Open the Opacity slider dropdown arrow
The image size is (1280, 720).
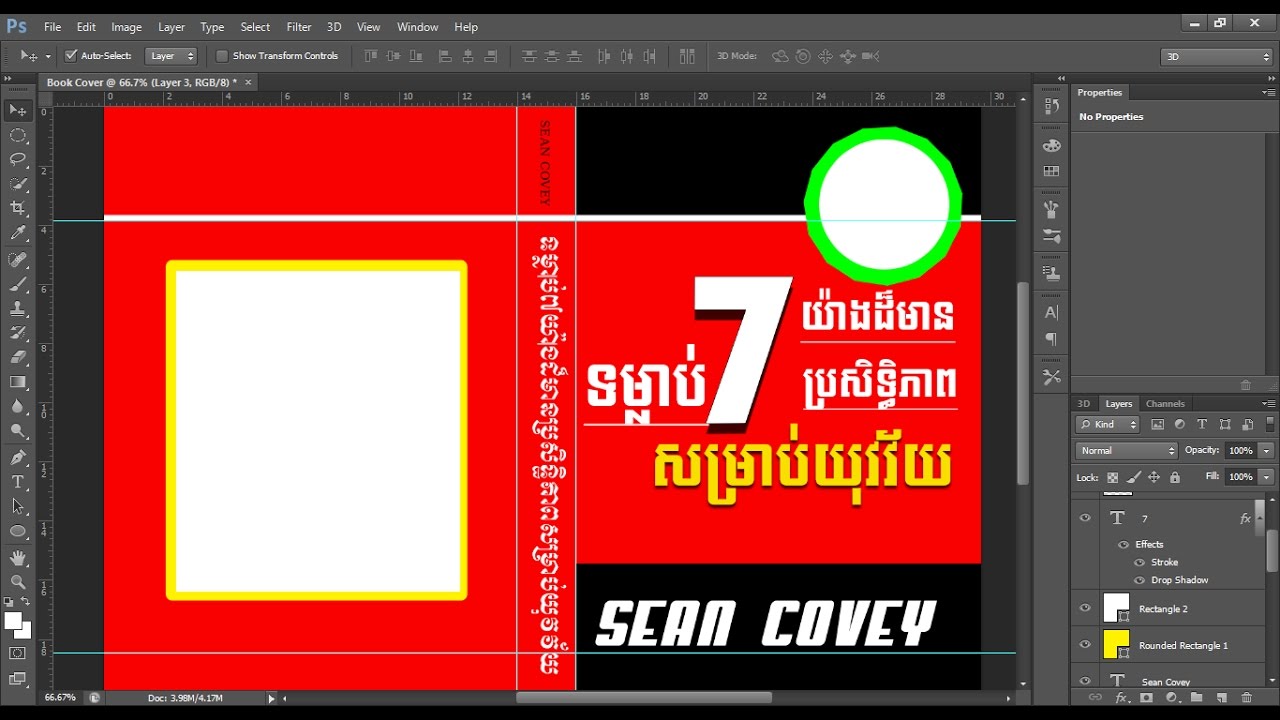pyautogui.click(x=1266, y=451)
